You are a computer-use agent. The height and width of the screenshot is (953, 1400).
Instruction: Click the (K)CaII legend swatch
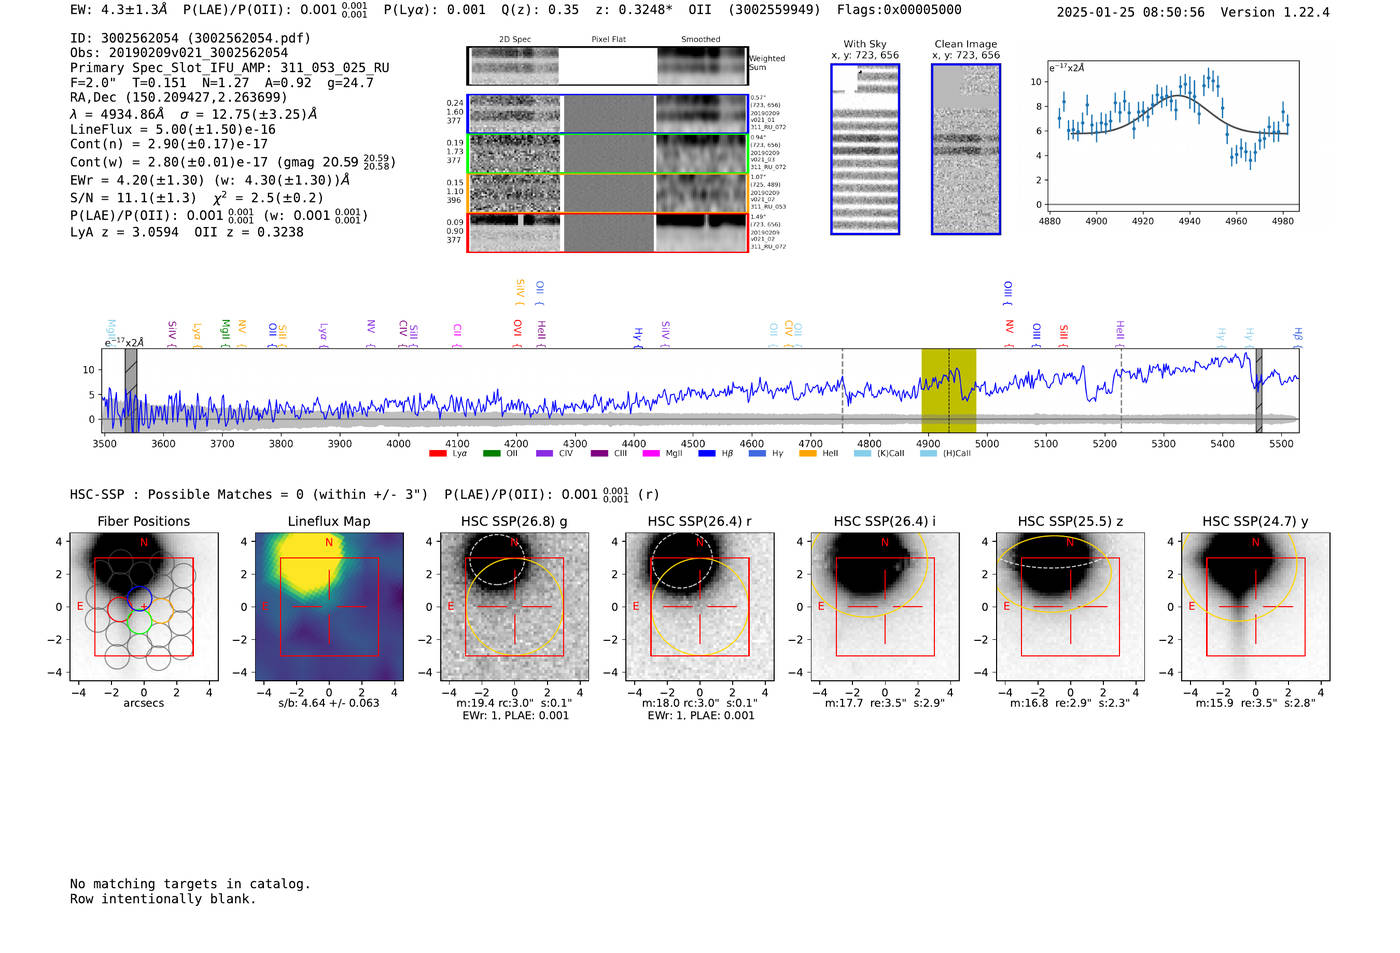(x=862, y=453)
